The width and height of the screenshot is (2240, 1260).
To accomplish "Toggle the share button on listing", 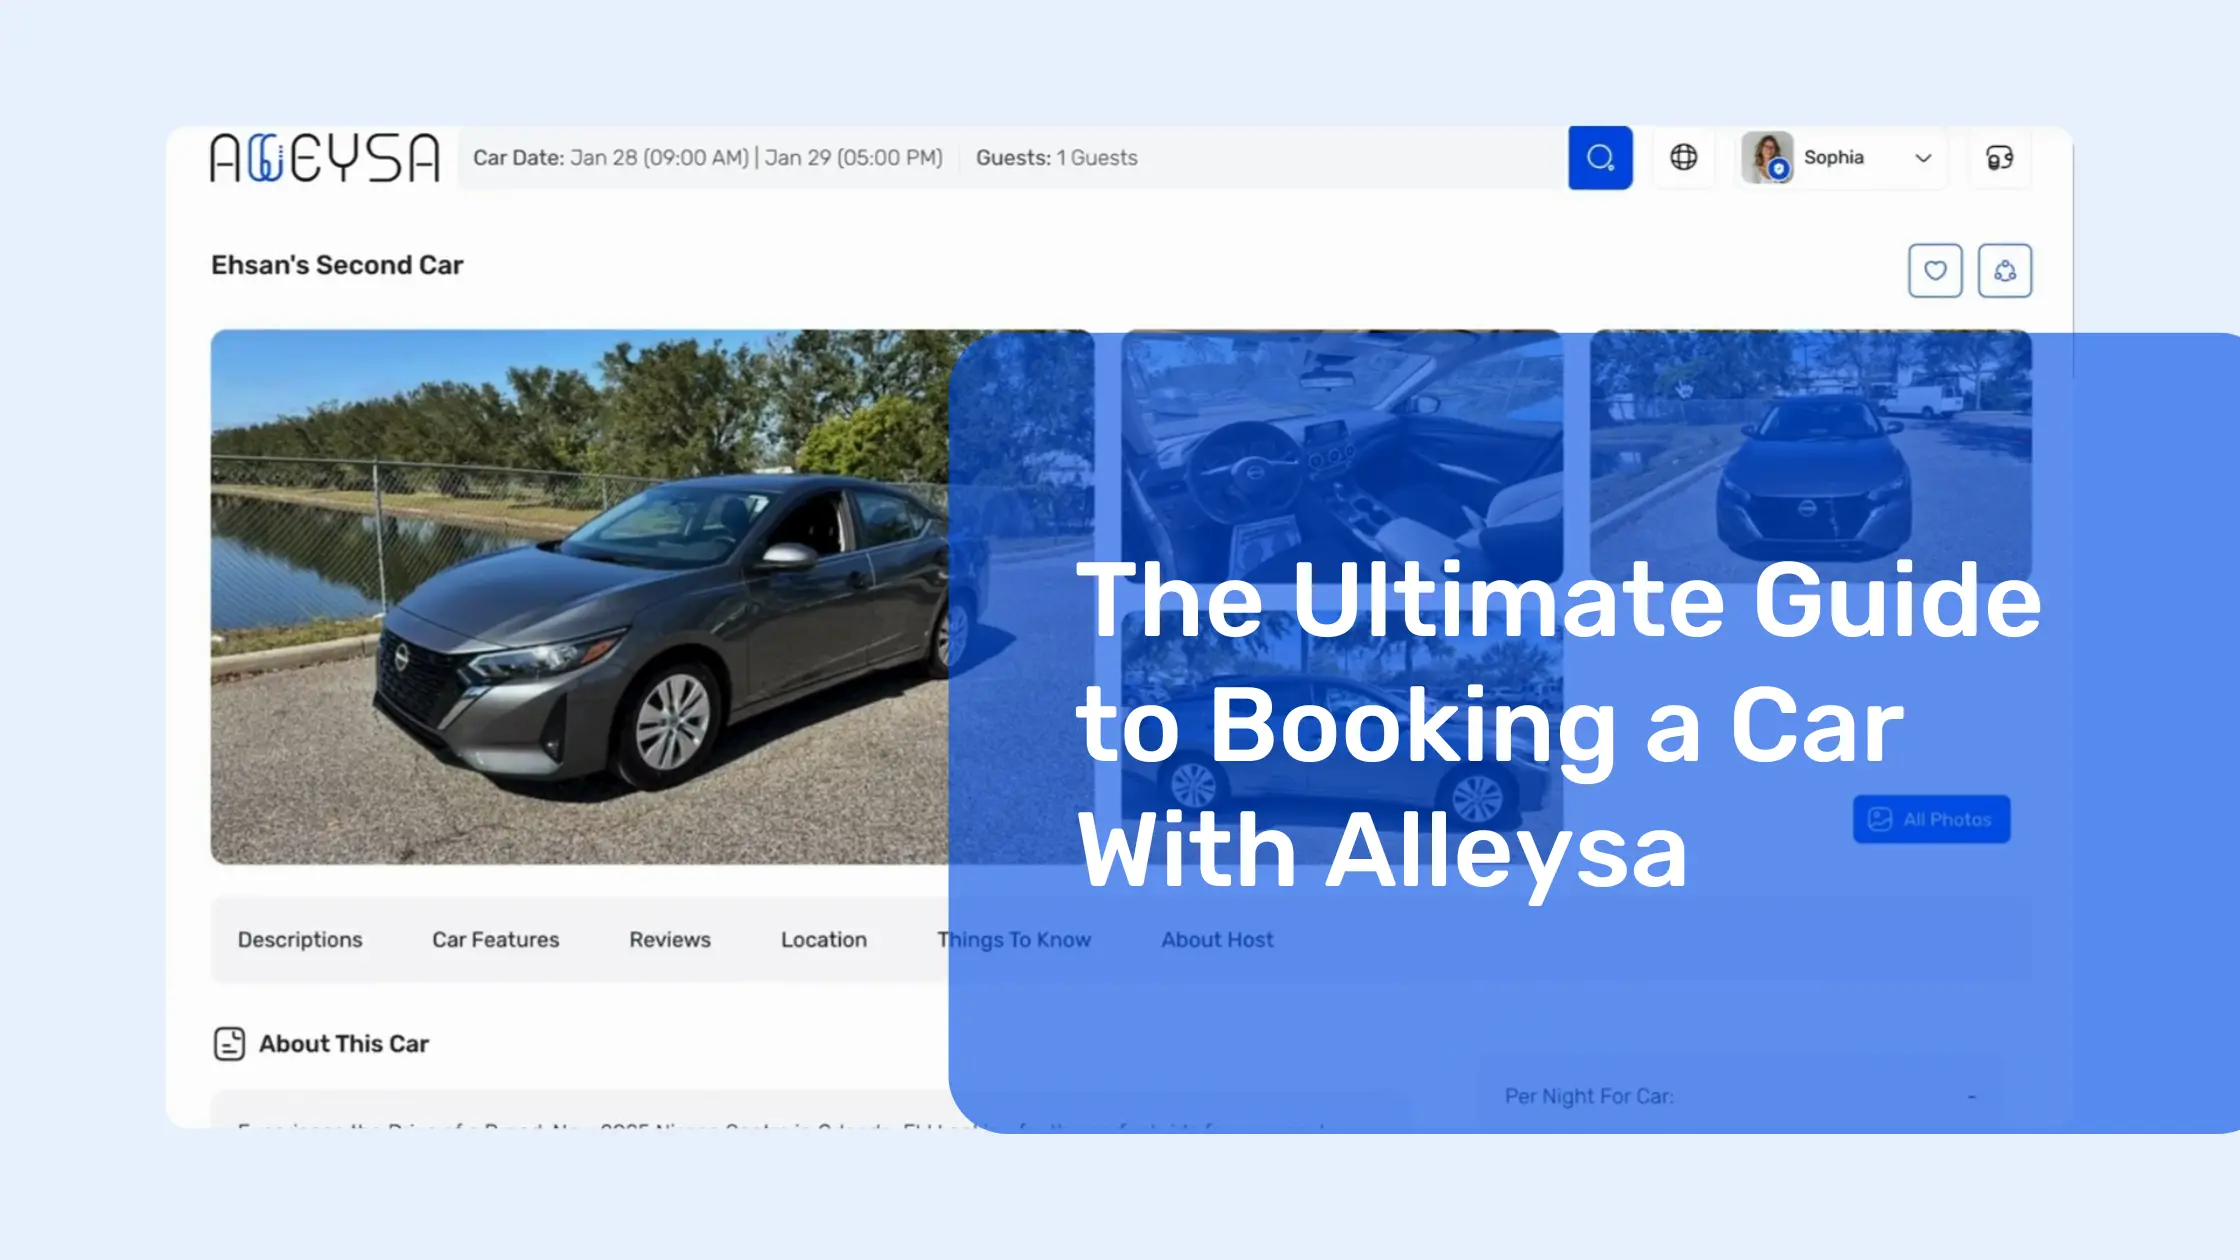I will coord(2005,269).
